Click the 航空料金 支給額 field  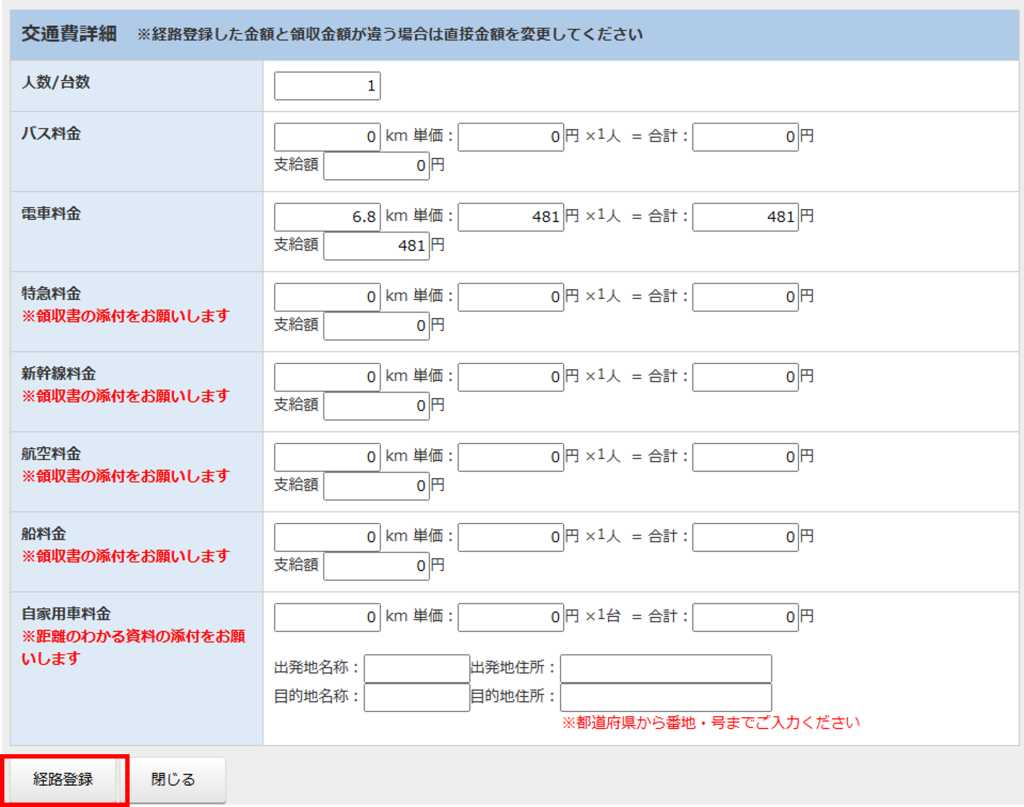click(x=376, y=486)
